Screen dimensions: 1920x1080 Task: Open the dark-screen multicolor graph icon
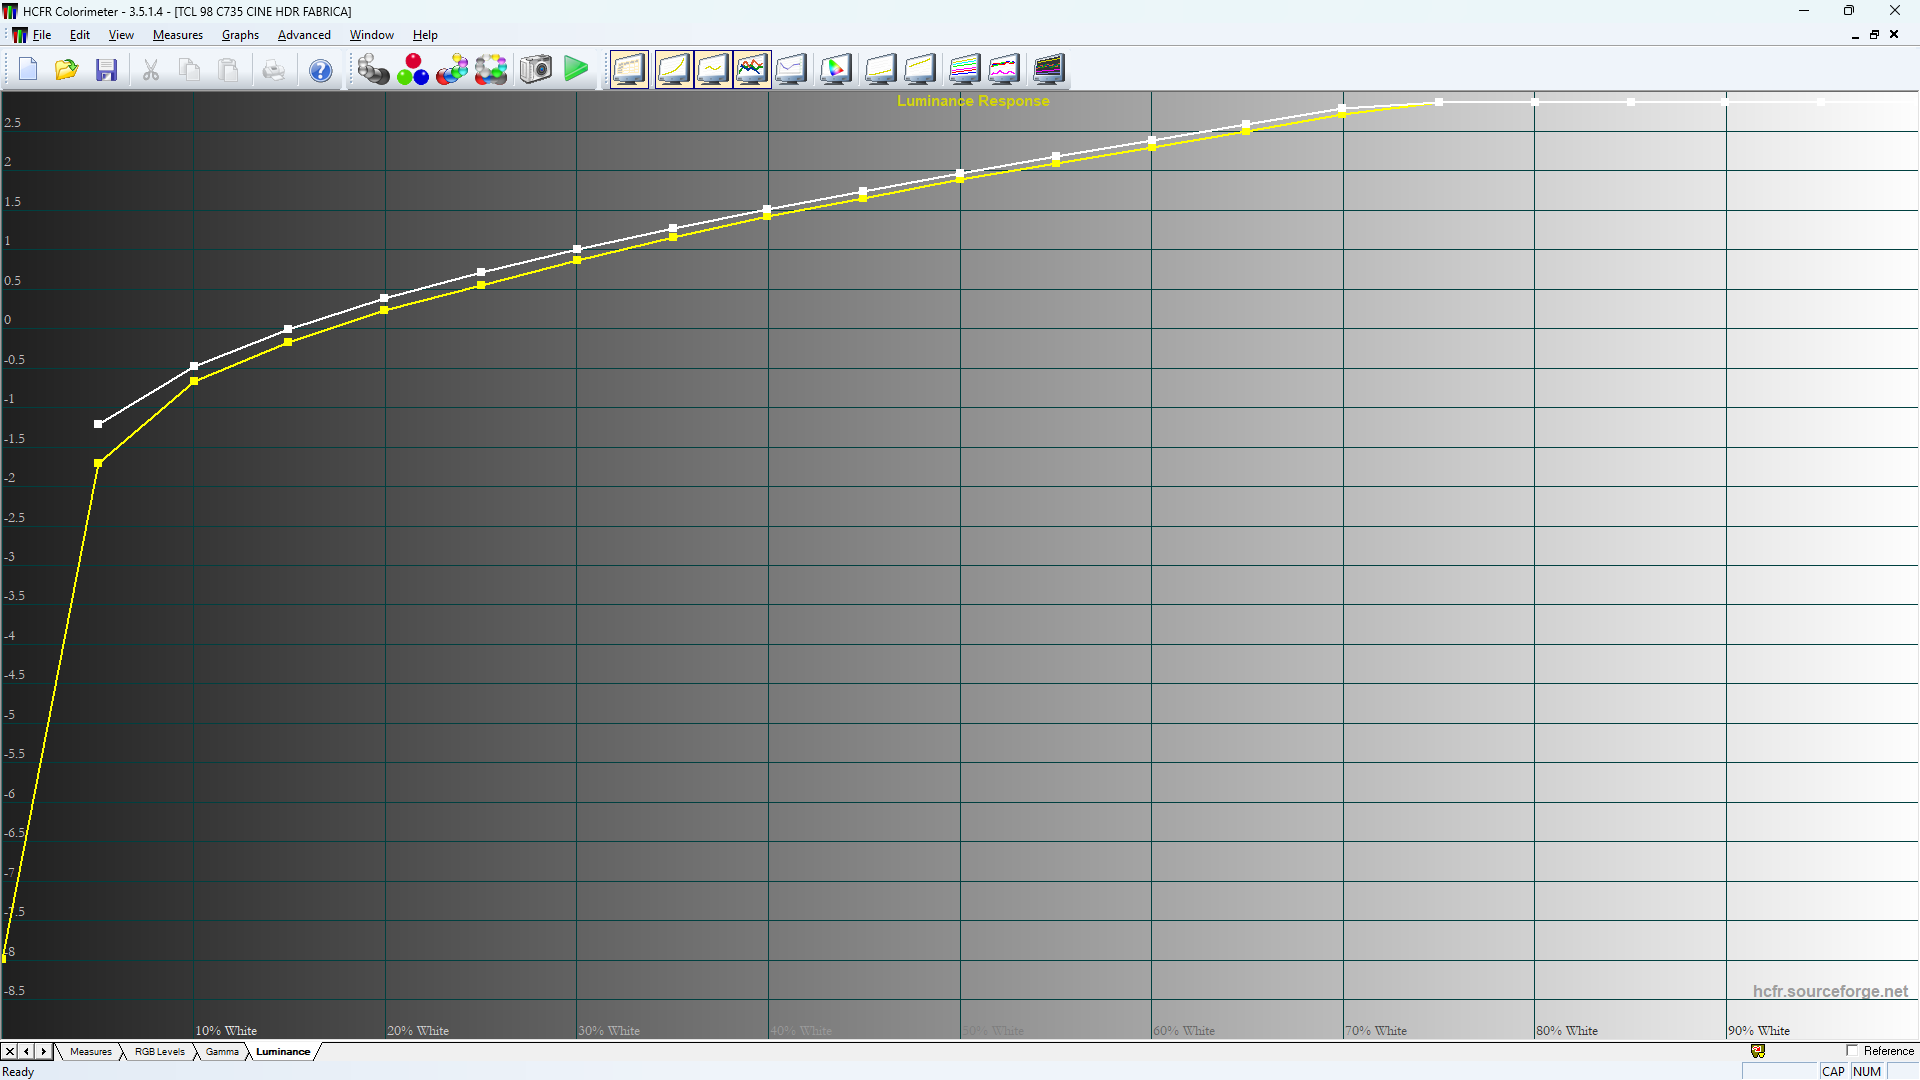click(1049, 70)
